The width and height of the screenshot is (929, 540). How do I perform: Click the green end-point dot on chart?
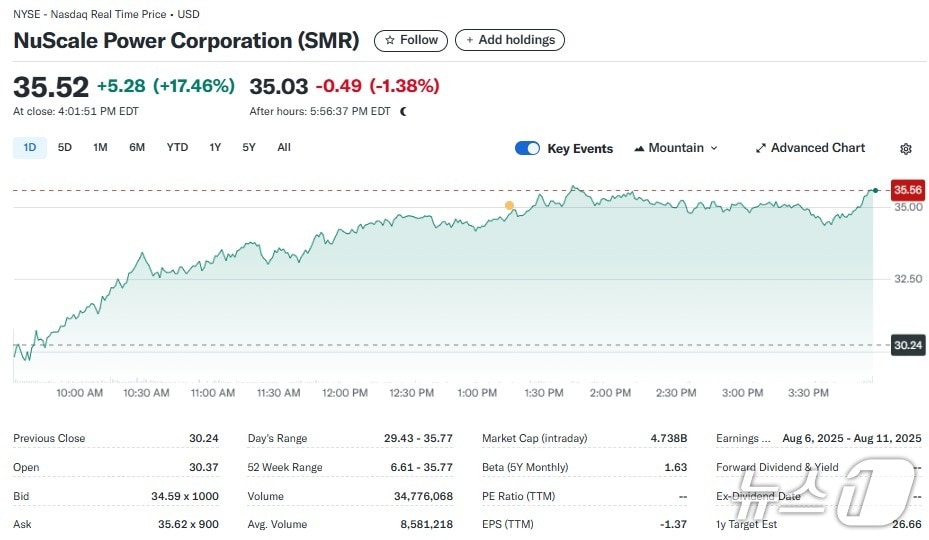coord(876,190)
